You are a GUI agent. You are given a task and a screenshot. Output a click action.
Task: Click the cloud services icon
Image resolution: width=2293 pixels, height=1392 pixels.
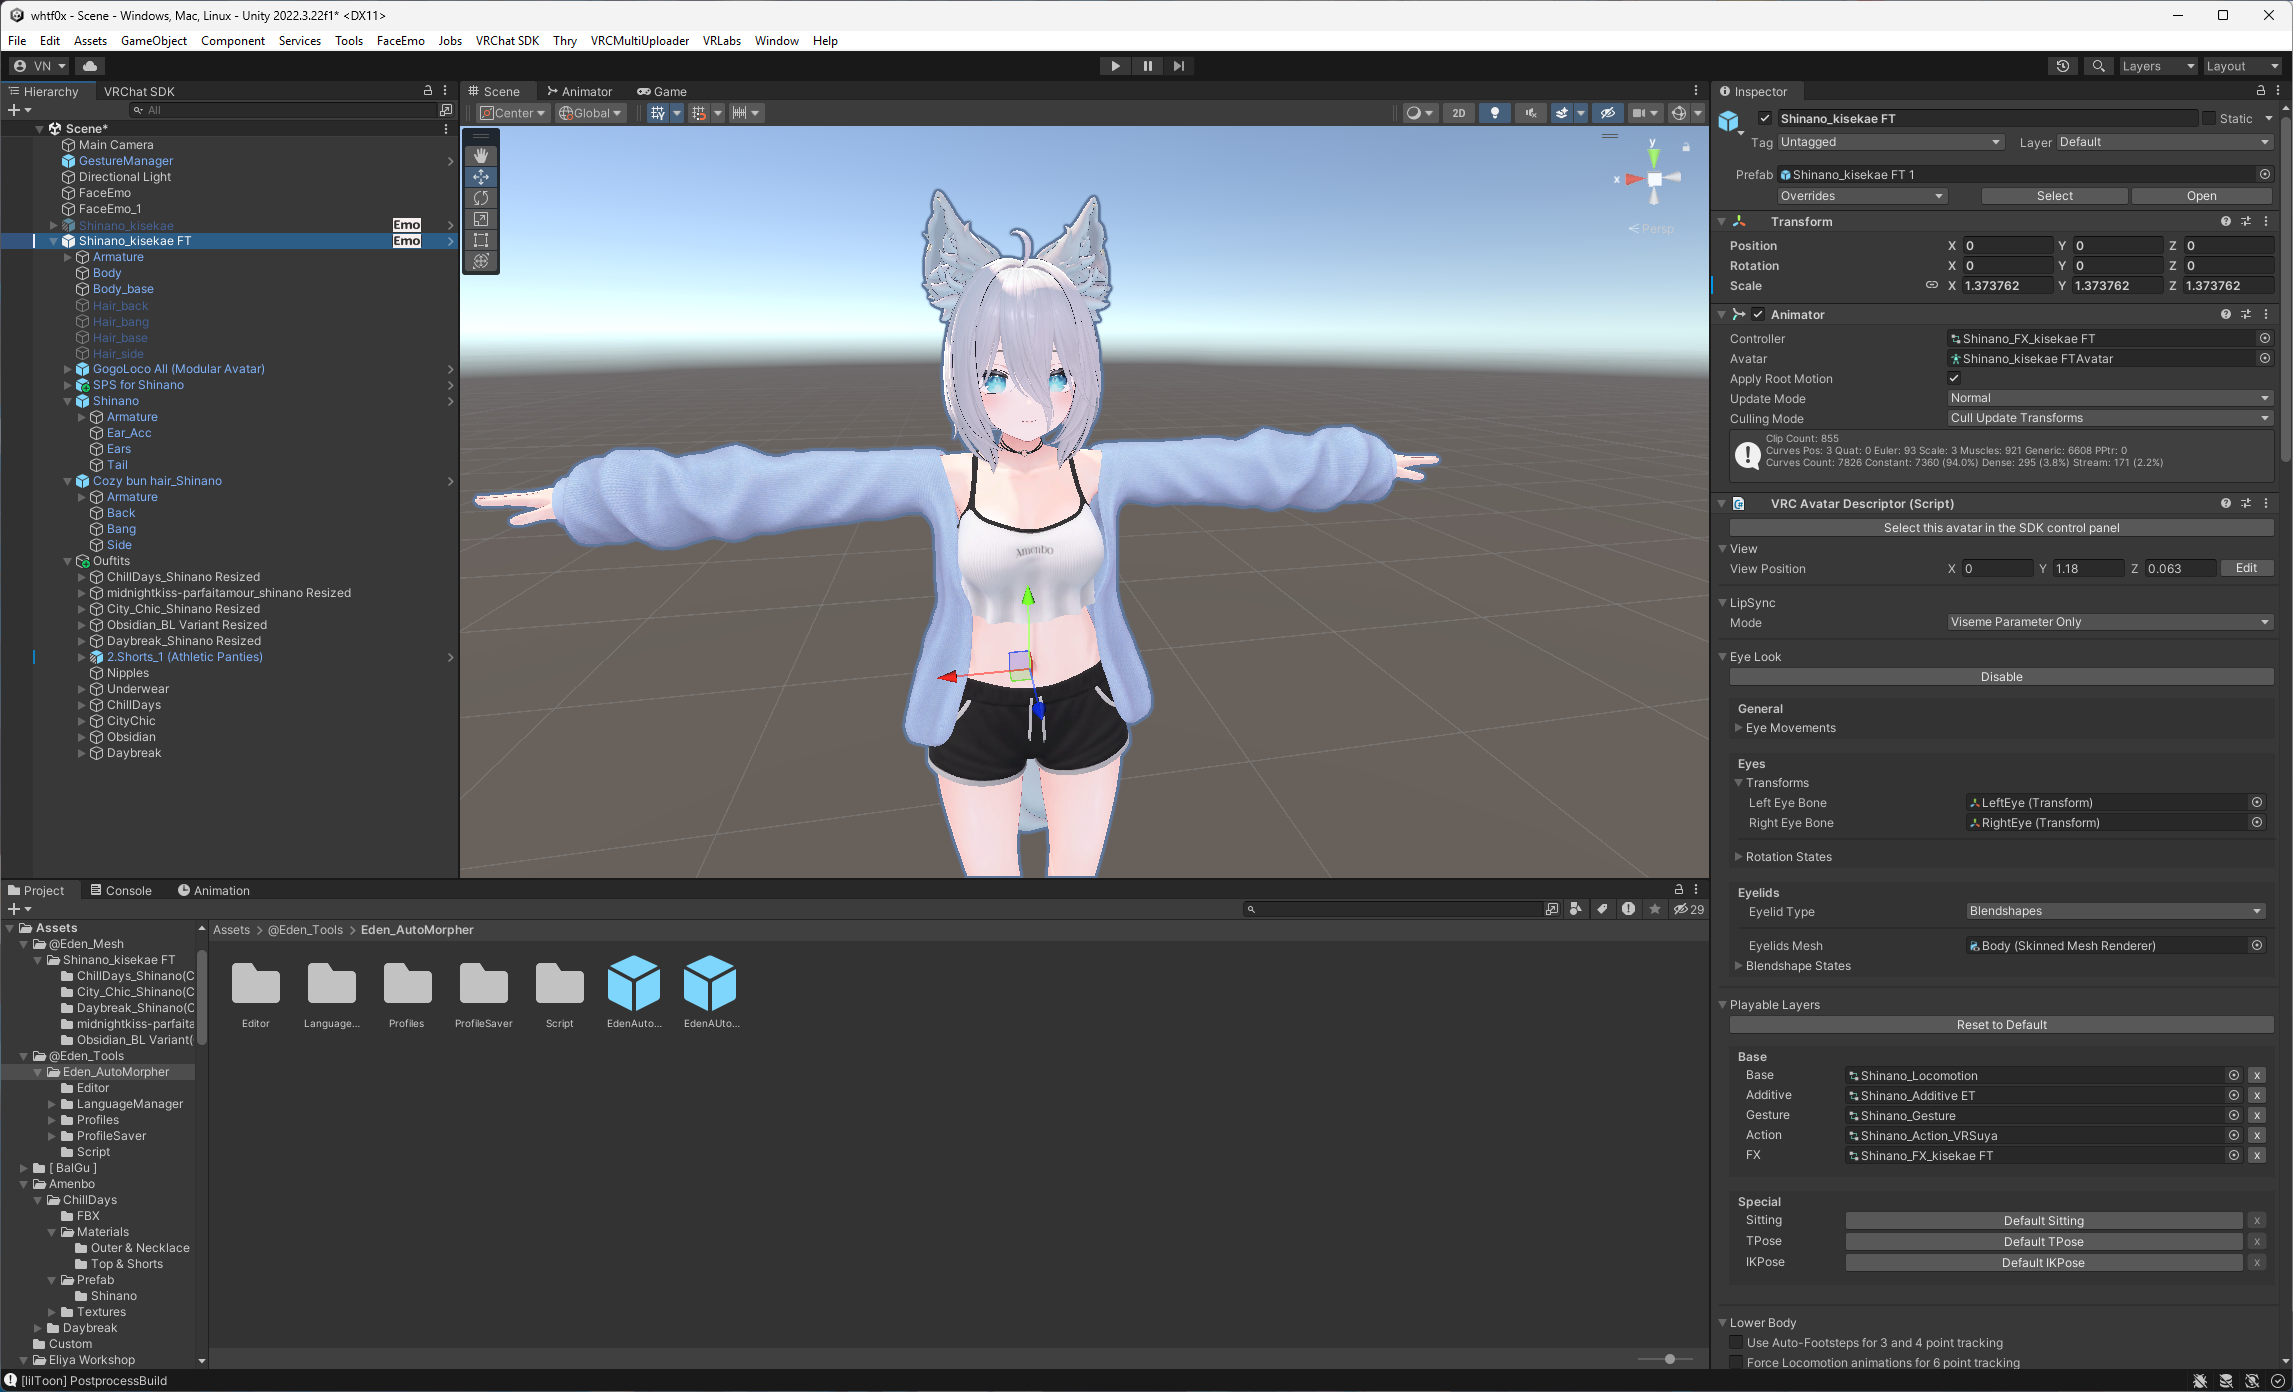click(x=90, y=66)
